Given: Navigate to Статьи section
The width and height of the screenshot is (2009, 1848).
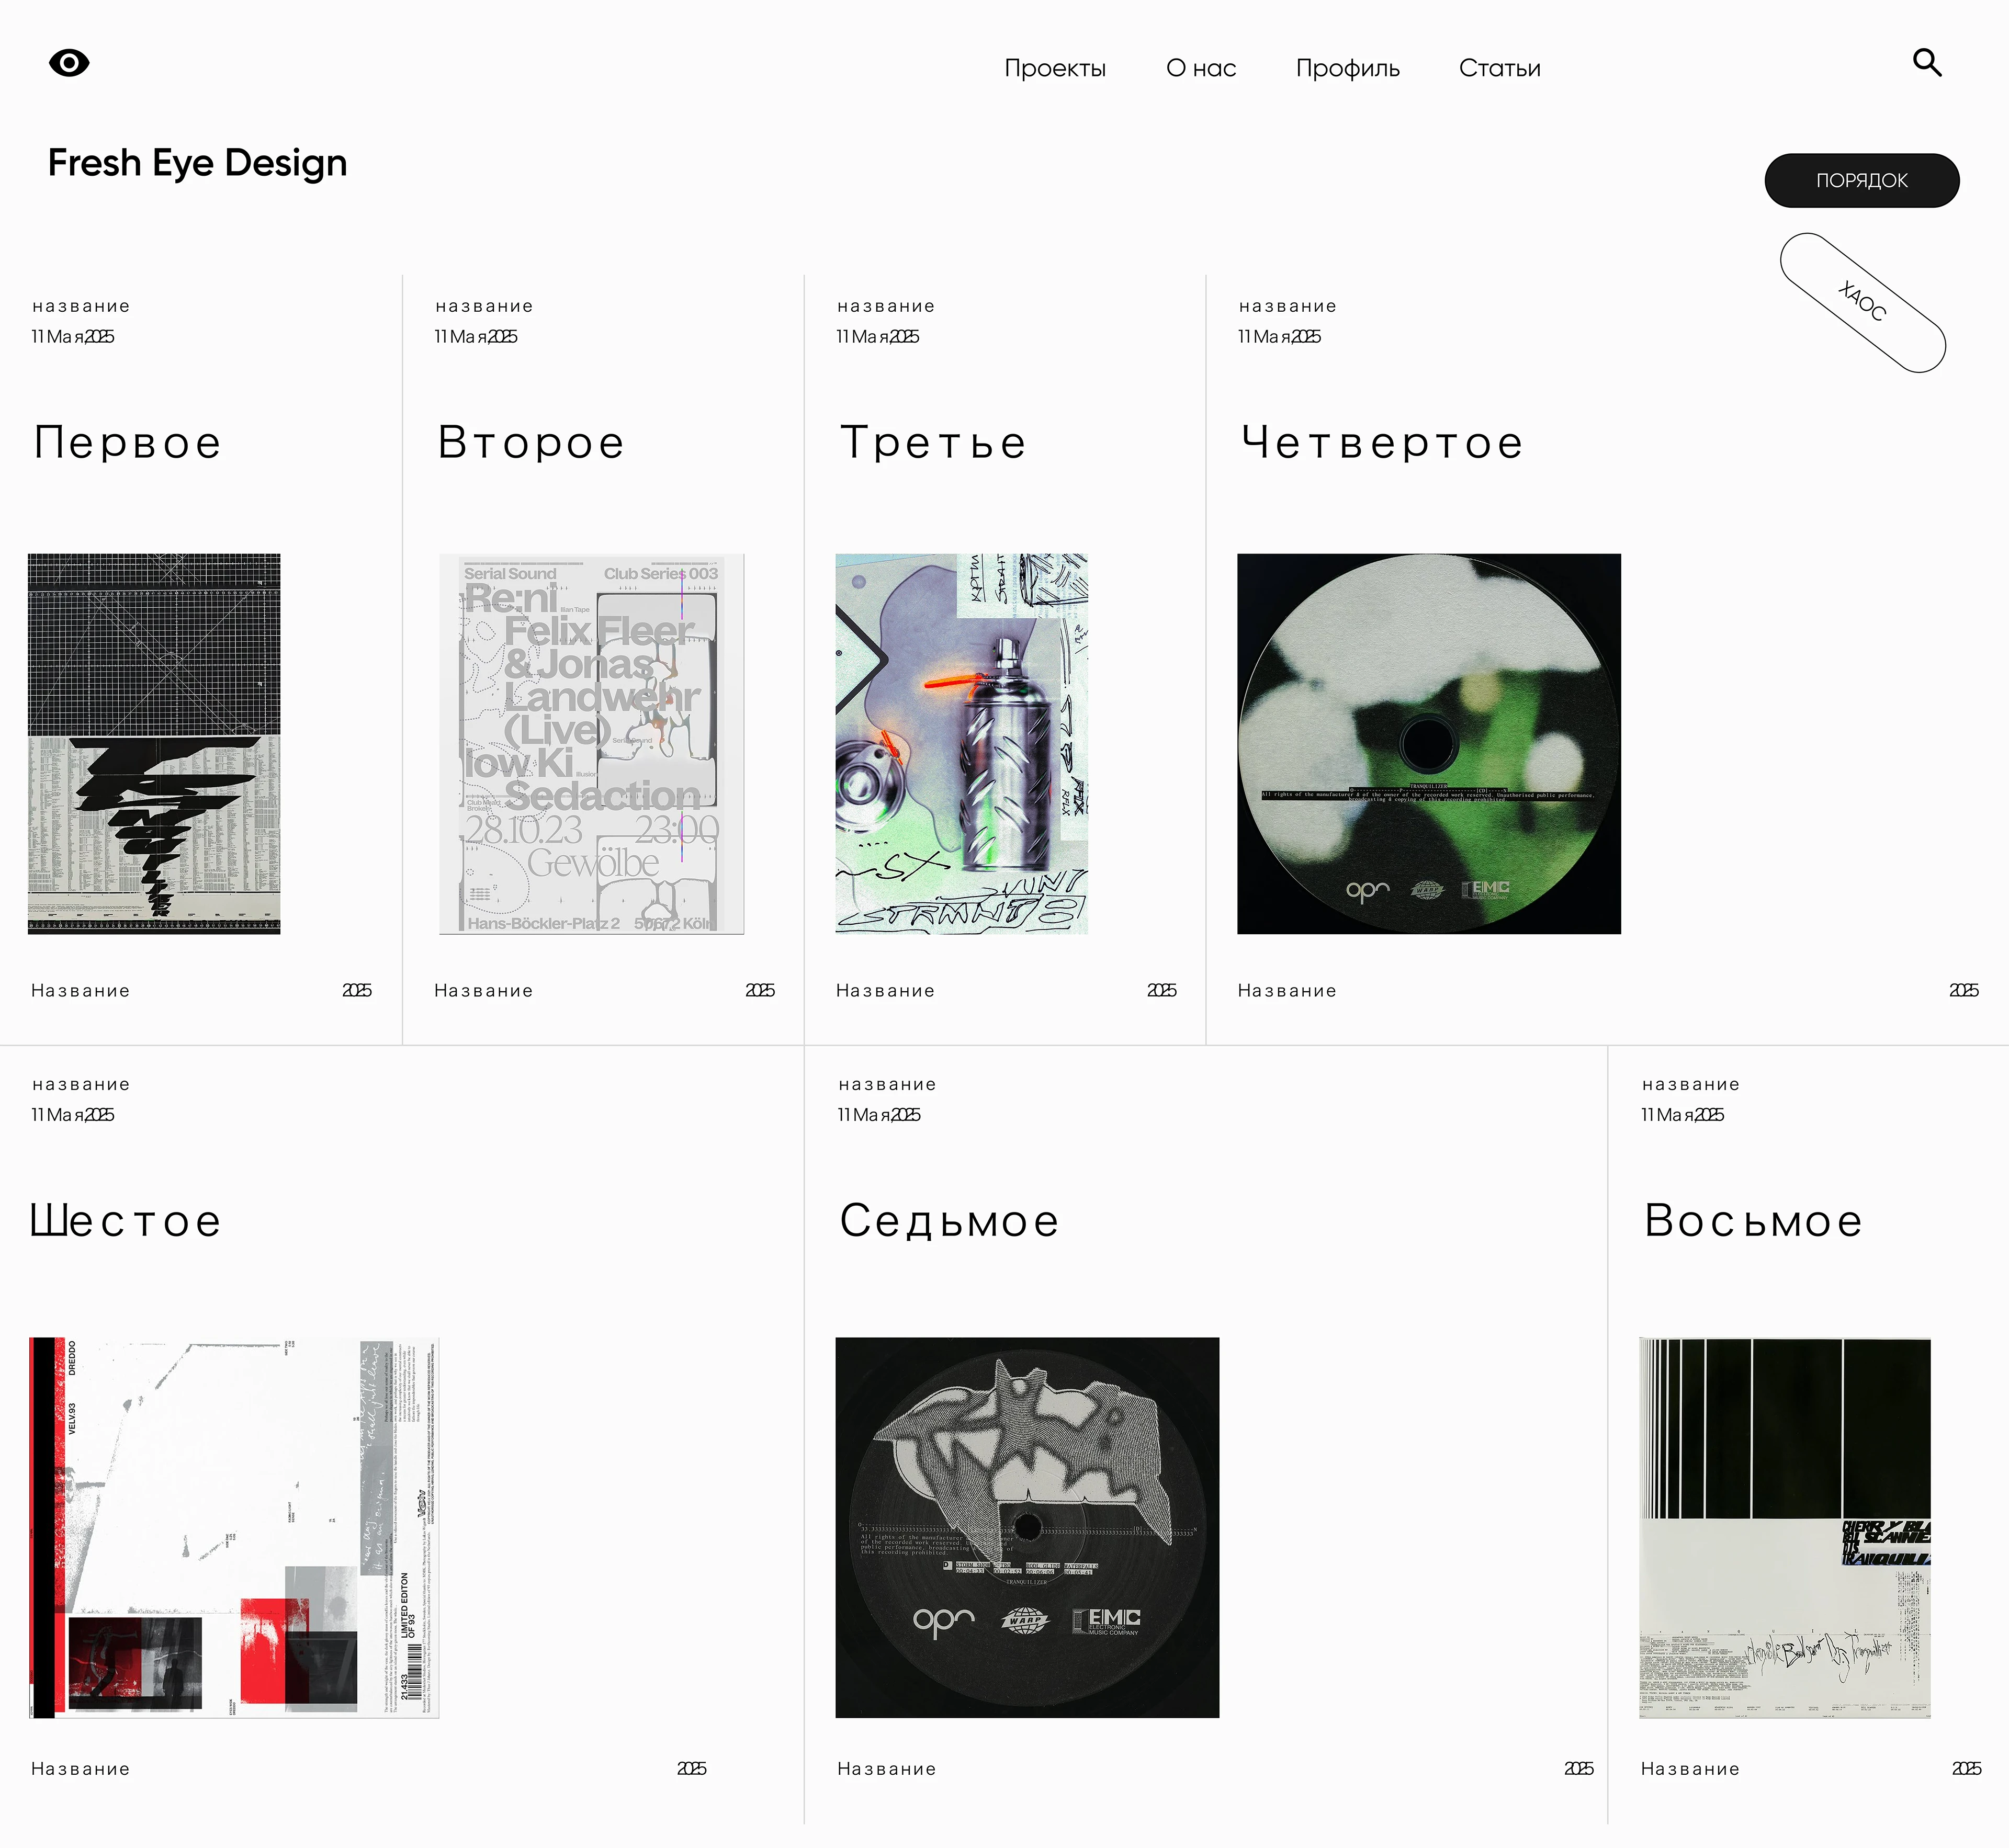Looking at the screenshot, I should [1499, 68].
